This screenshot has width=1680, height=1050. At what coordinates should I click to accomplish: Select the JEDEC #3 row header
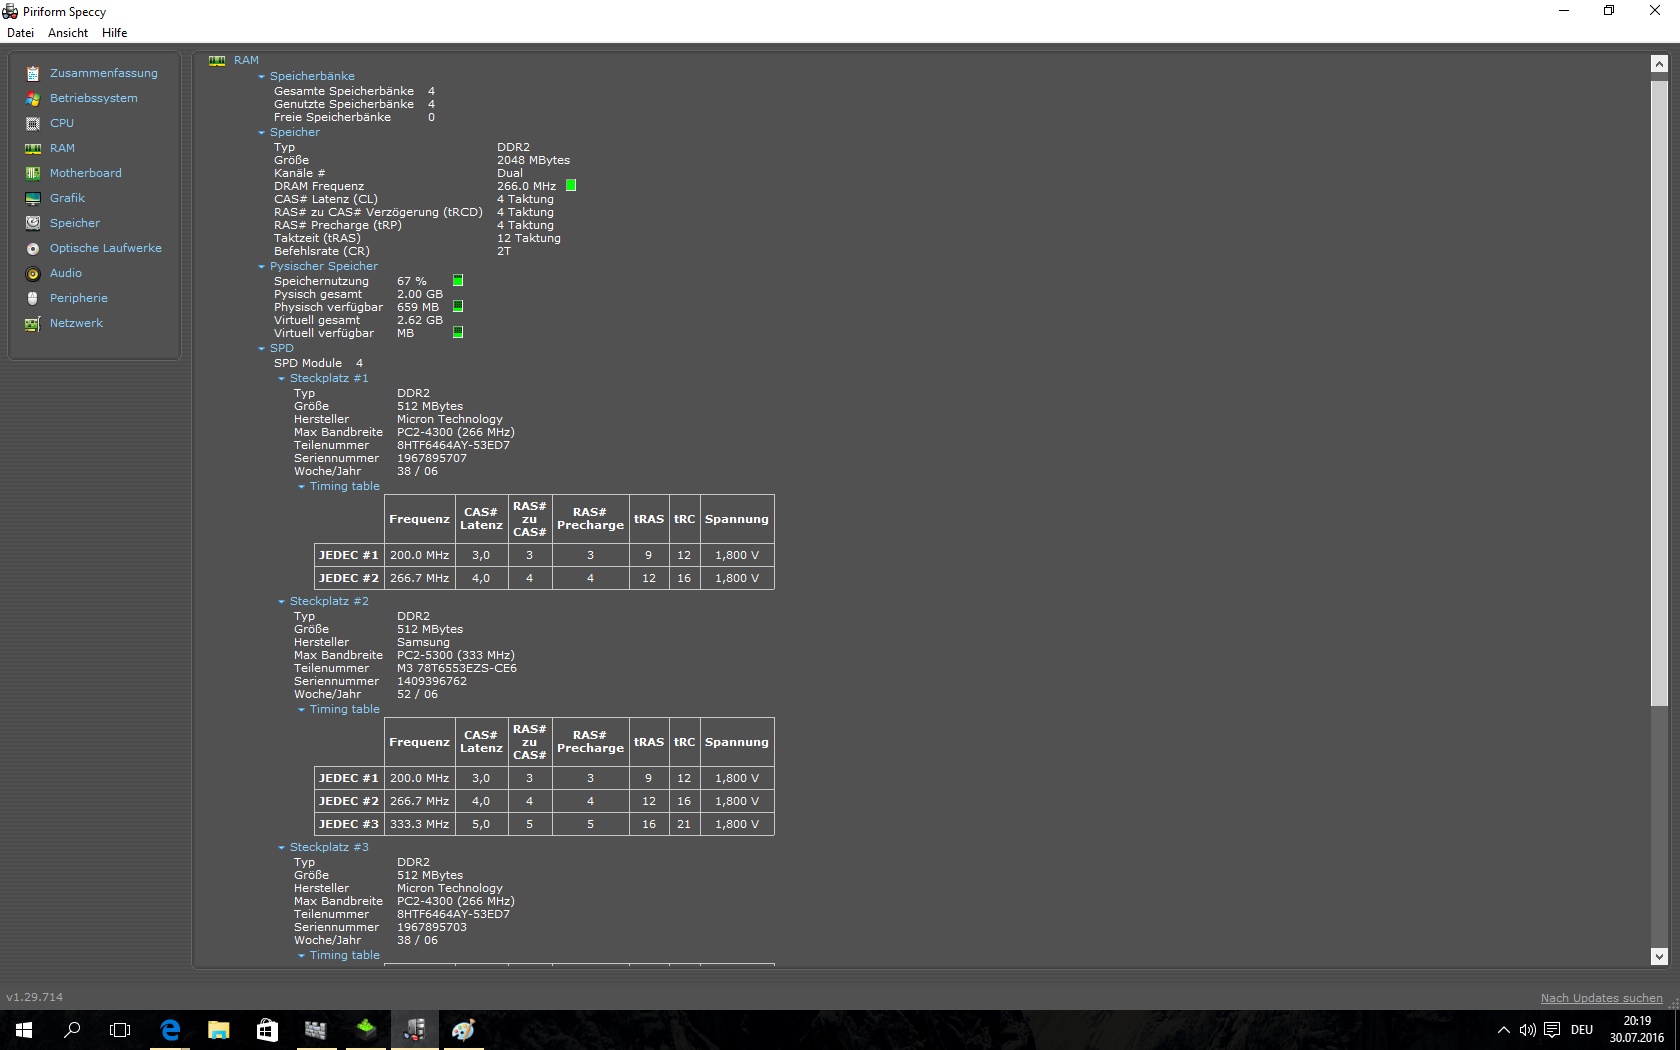[349, 824]
